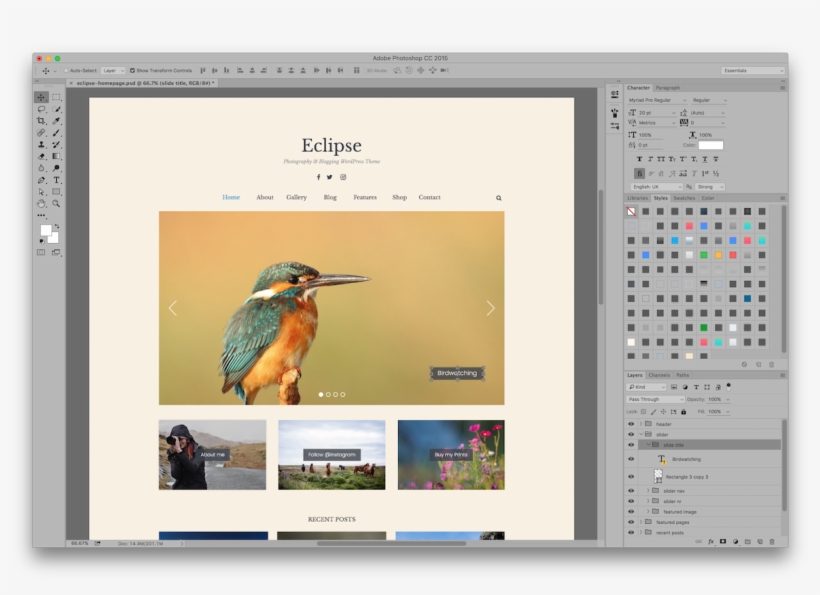Expand the slider nav group
Image resolution: width=820 pixels, height=595 pixels.
pos(648,491)
